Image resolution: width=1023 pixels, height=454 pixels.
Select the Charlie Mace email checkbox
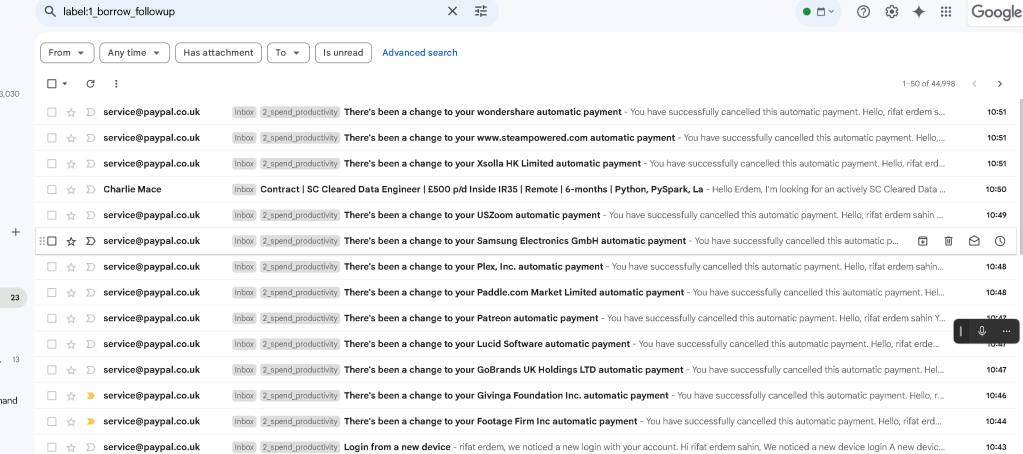52,189
